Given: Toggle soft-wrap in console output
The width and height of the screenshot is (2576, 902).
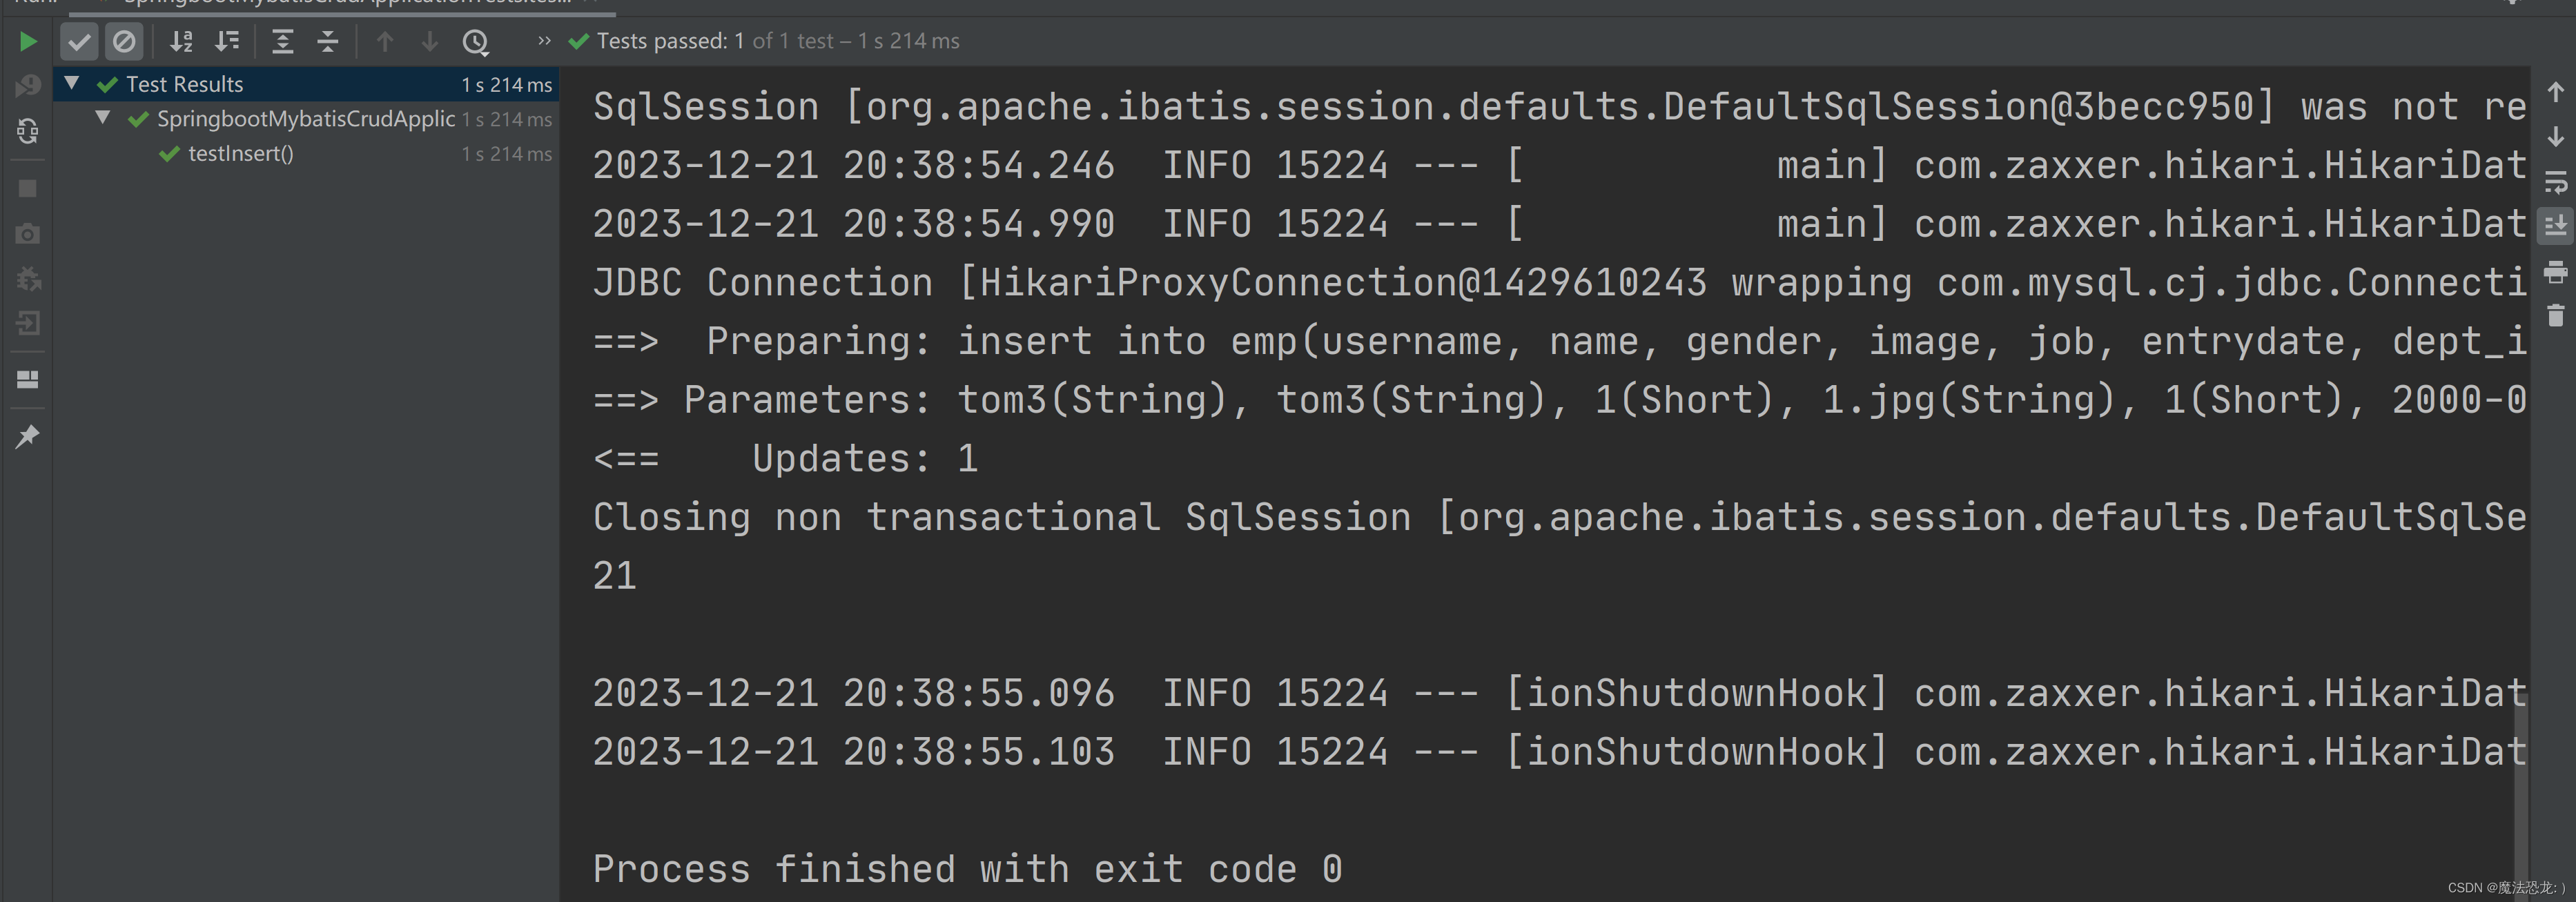Looking at the screenshot, I should (x=2555, y=183).
